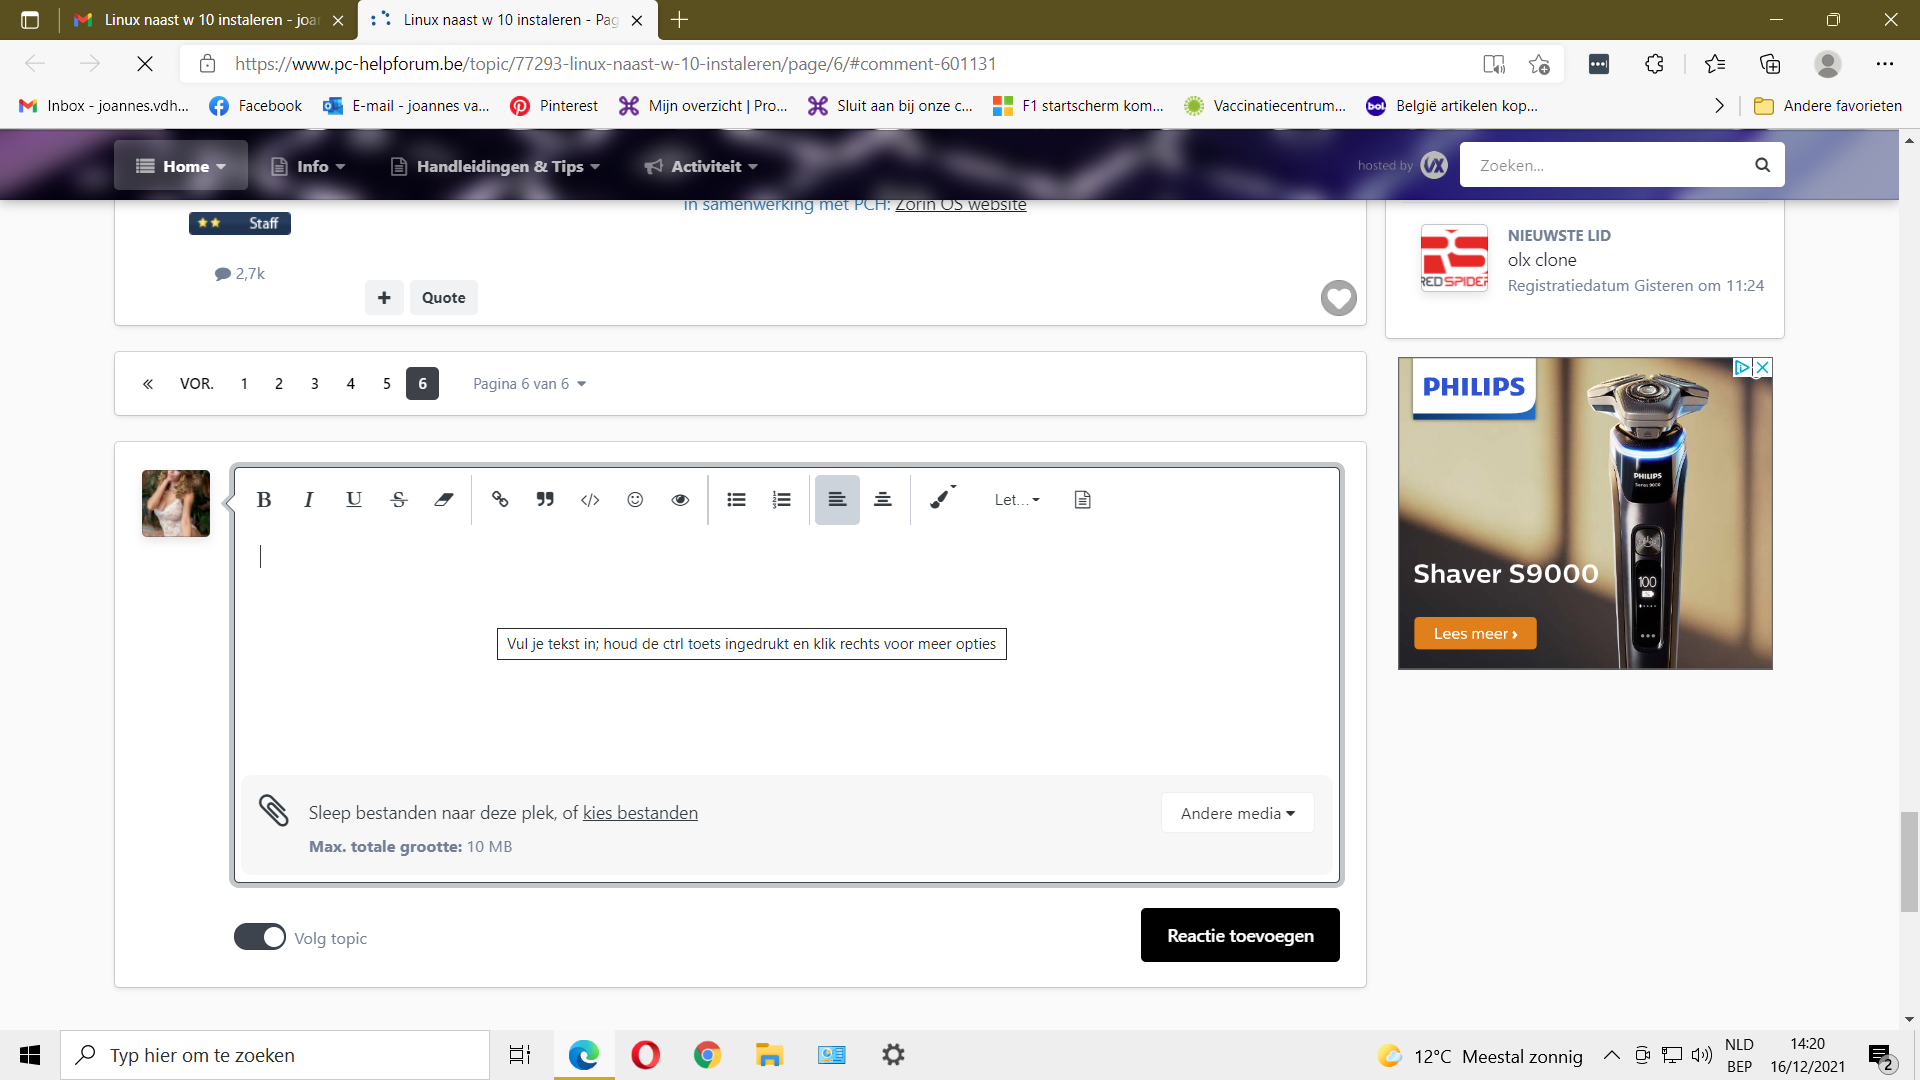
Task: Toggle the spoiler eye icon
Action: [x=680, y=500]
